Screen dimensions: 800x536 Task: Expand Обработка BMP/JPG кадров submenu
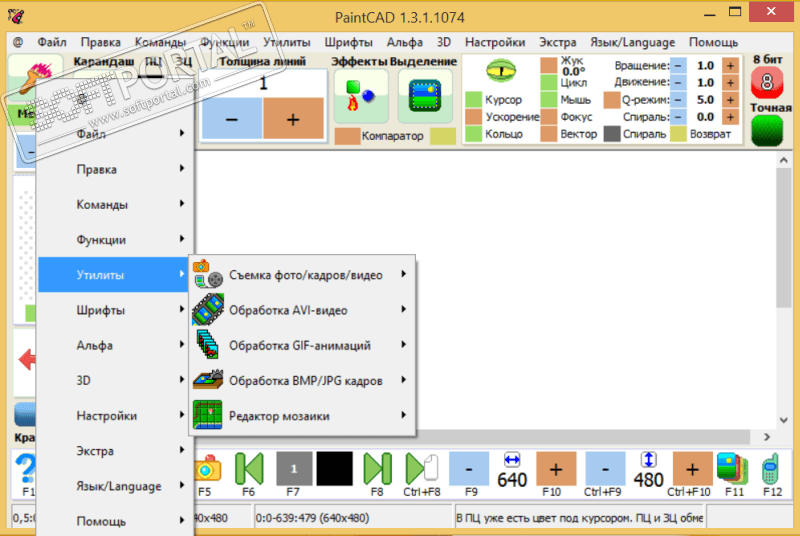pos(303,380)
